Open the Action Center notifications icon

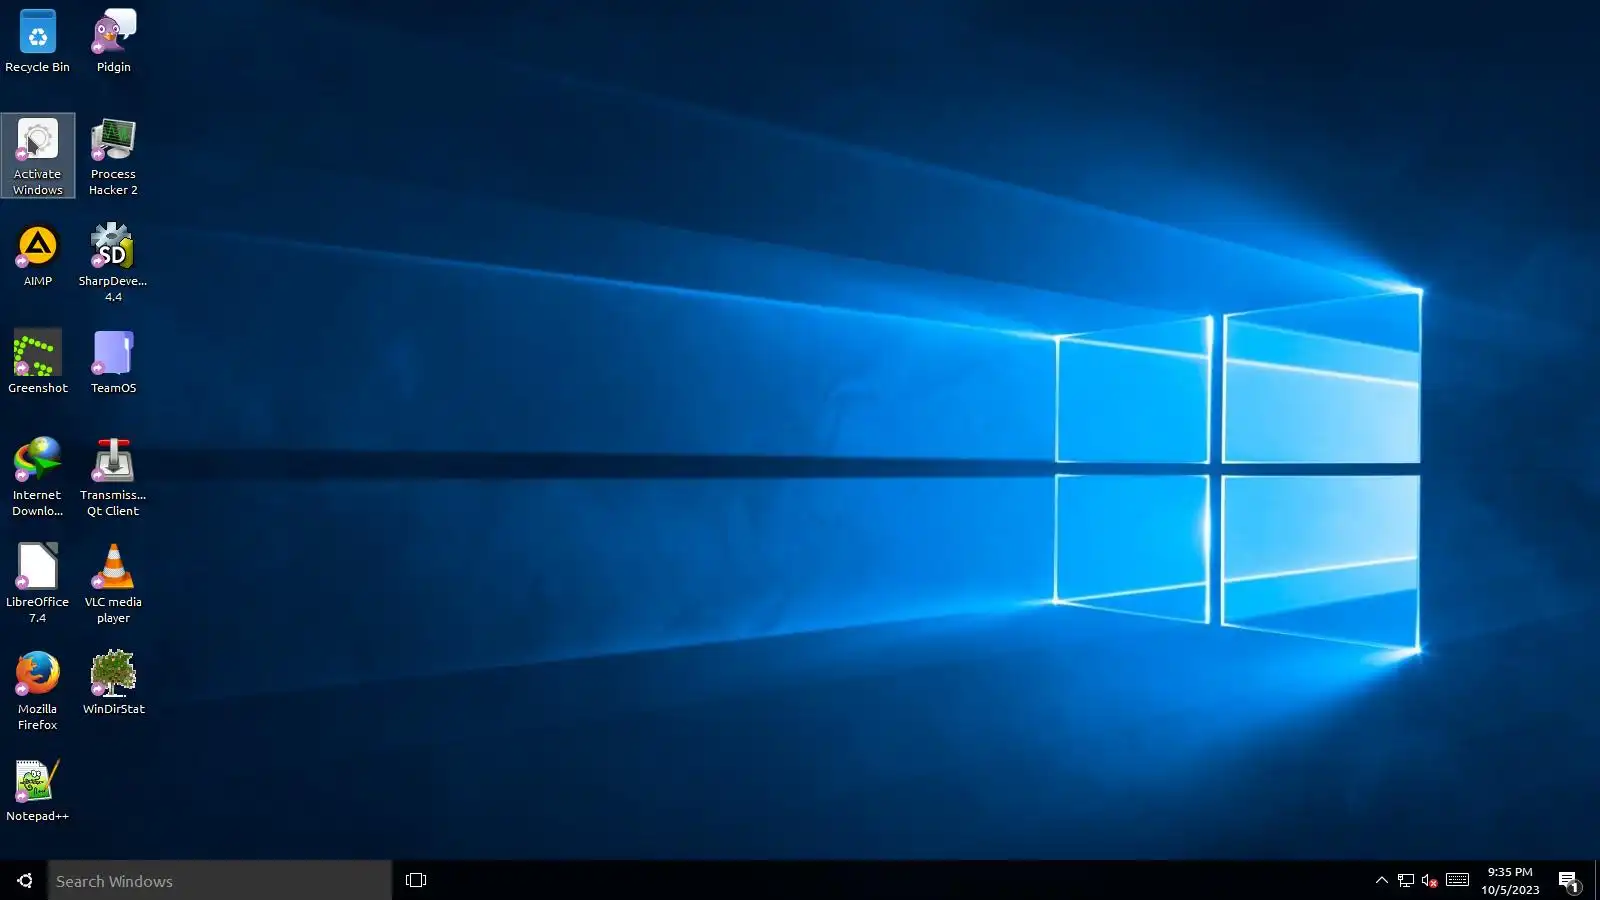tap(1569, 880)
